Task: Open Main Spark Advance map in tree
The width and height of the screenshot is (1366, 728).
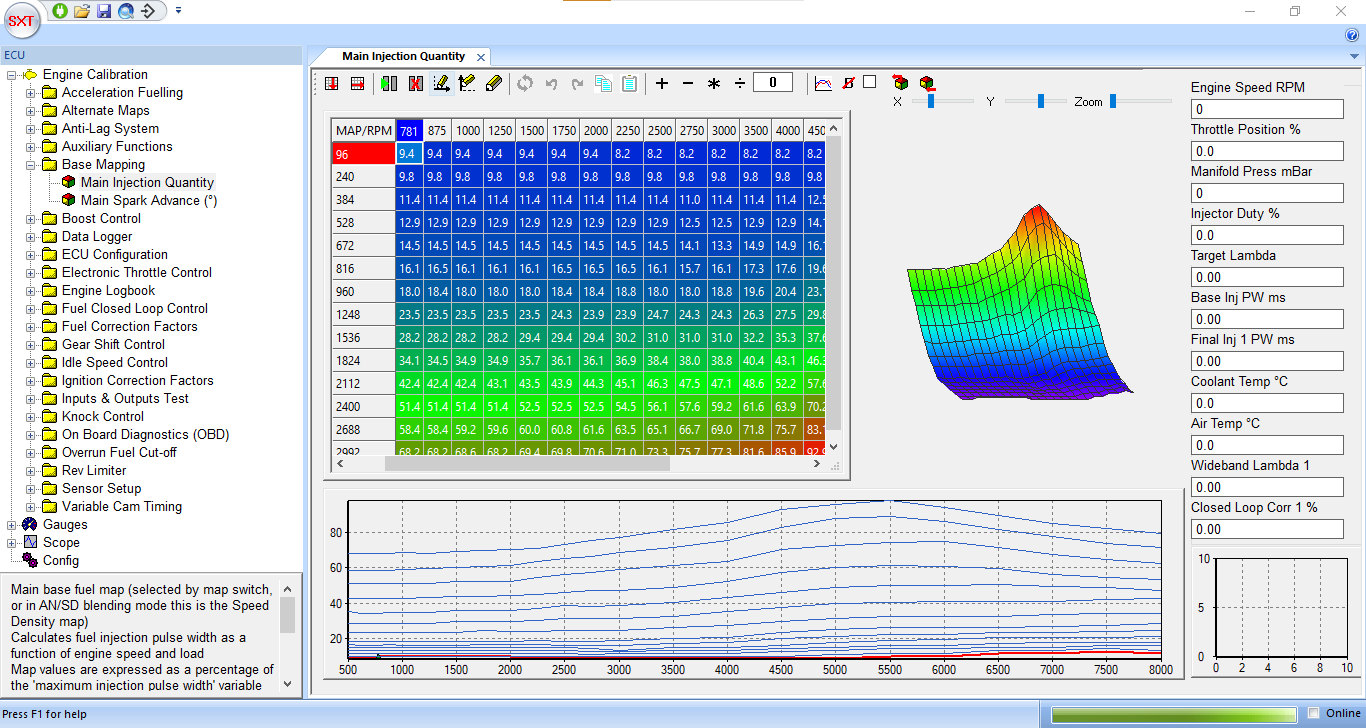Action: [x=148, y=201]
